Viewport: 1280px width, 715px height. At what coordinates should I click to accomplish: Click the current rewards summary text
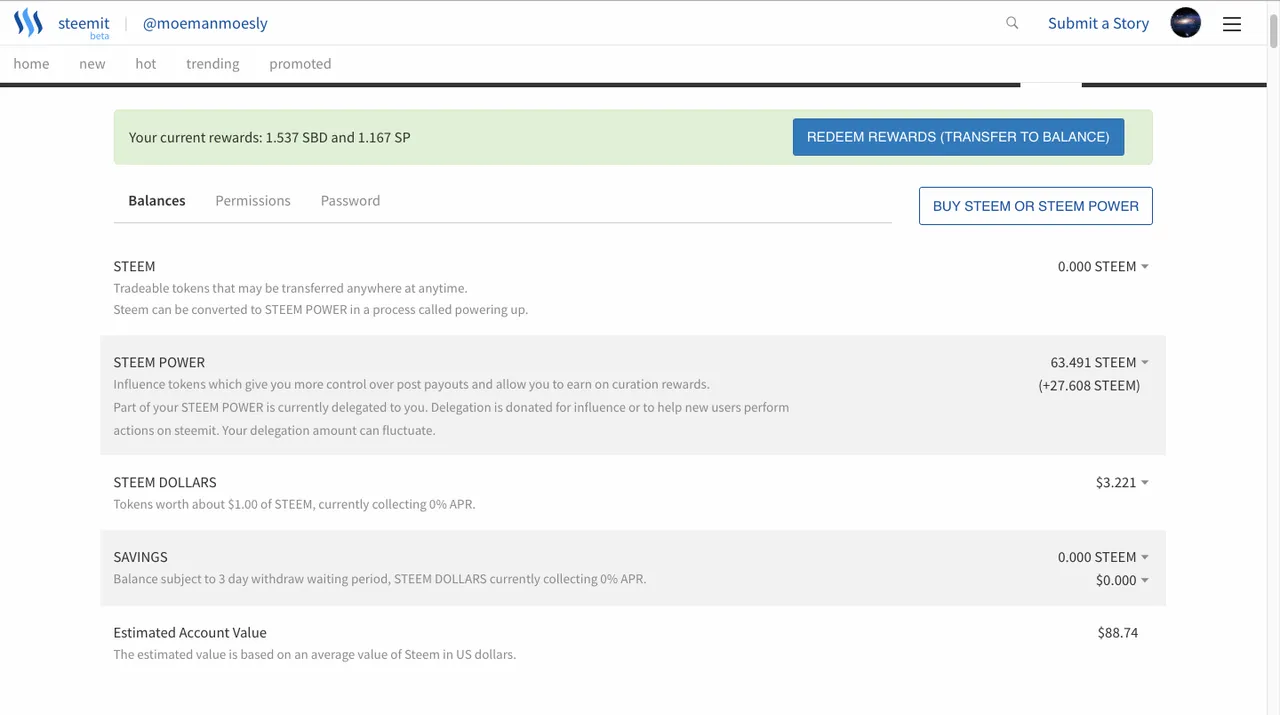click(x=269, y=137)
